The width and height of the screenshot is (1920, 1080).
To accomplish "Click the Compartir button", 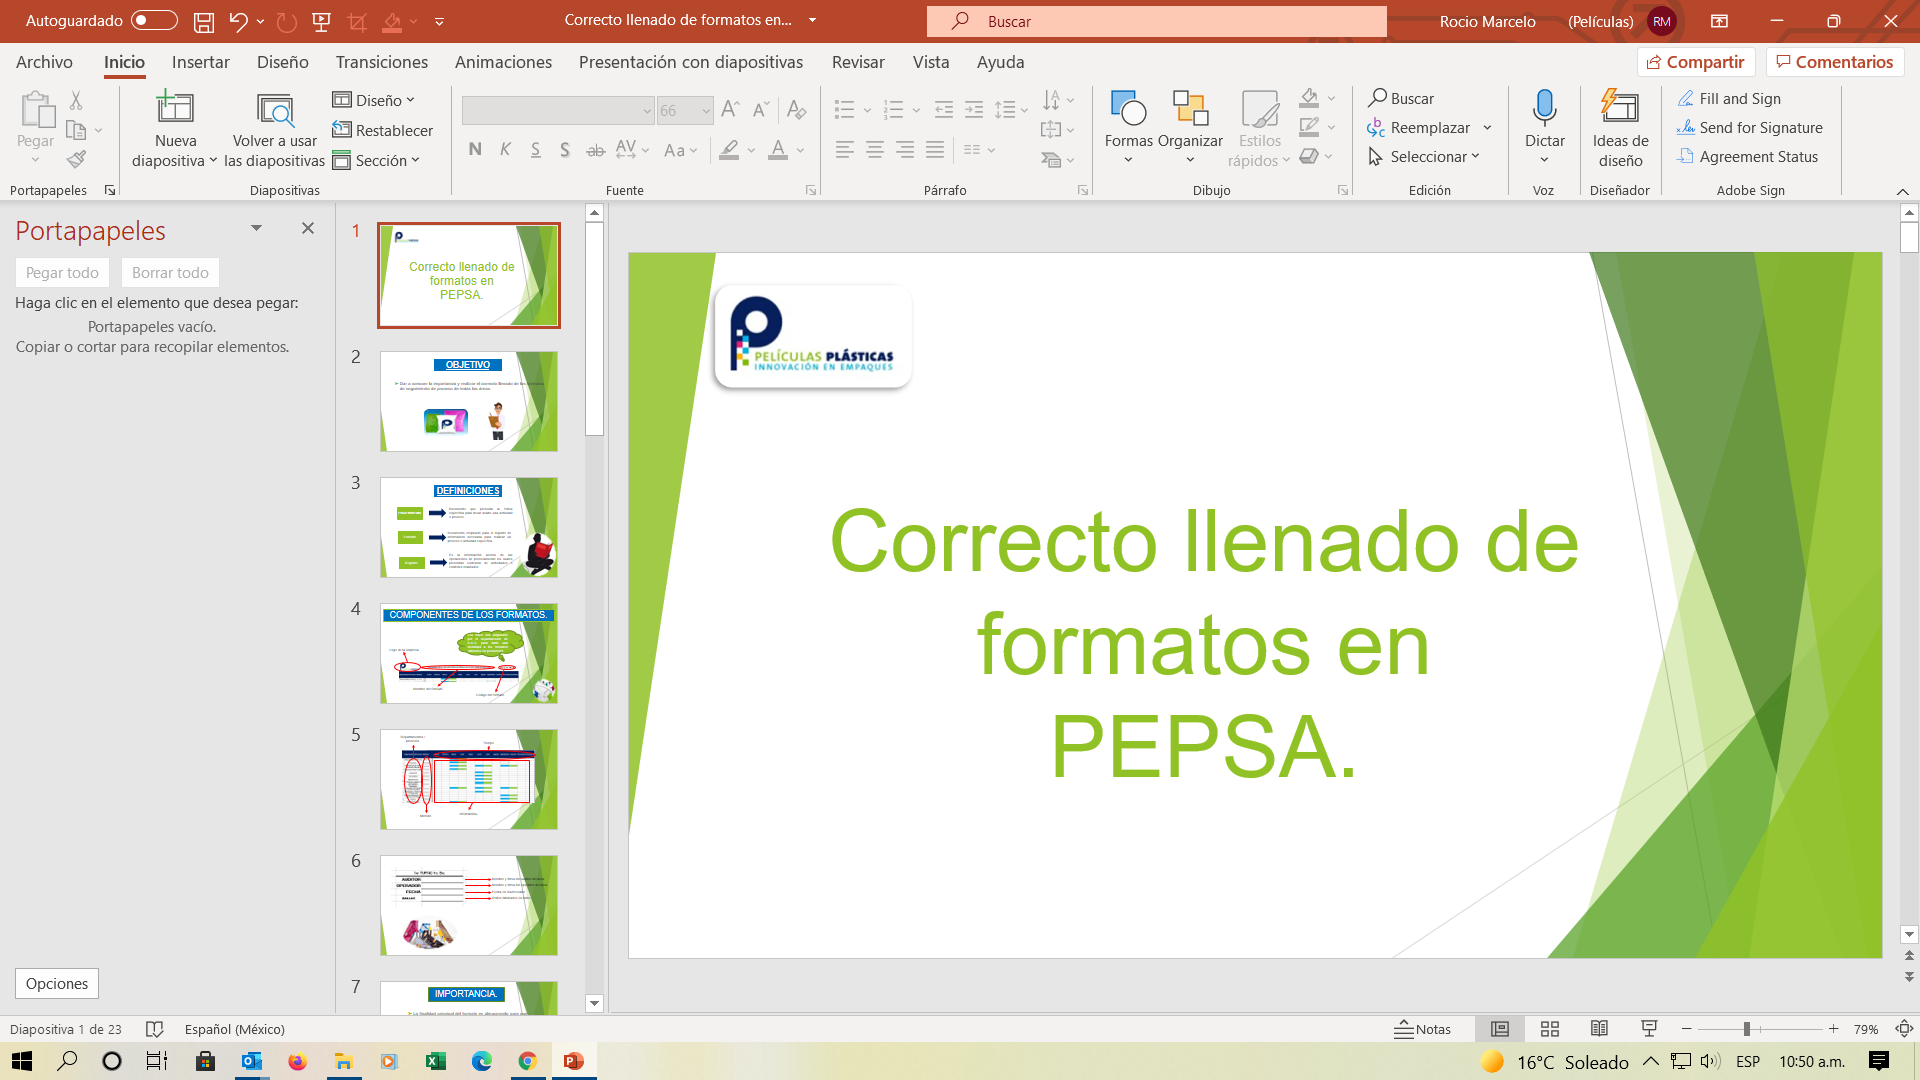I will (x=1696, y=61).
